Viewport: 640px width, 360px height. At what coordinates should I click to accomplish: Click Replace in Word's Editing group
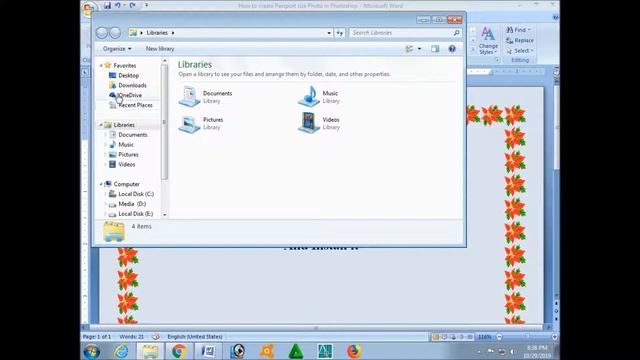[x=520, y=40]
